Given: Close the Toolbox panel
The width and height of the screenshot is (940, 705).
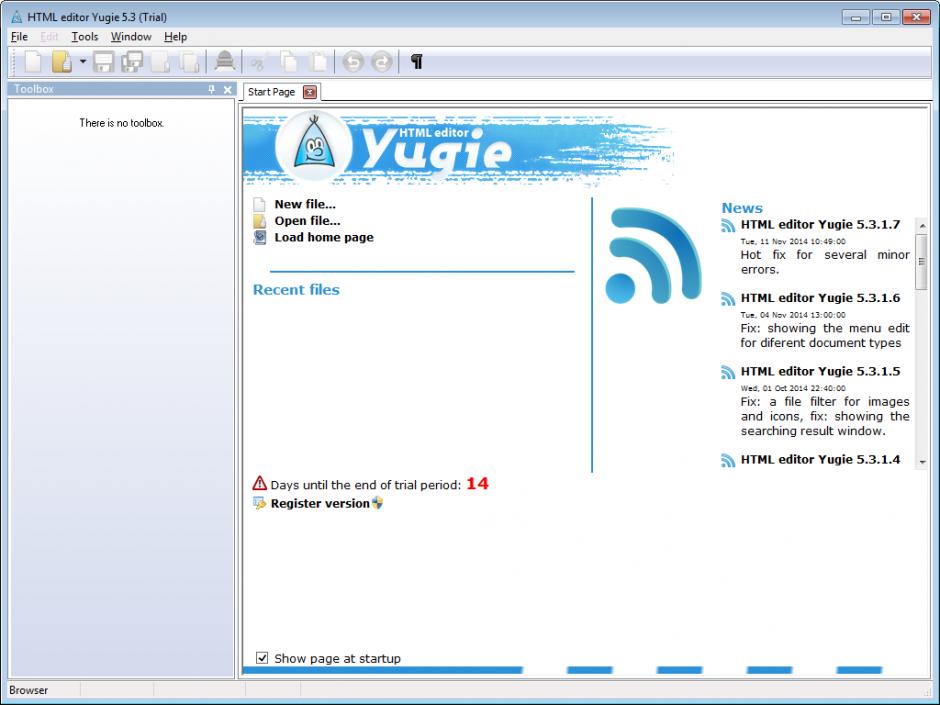Looking at the screenshot, I should tap(227, 89).
